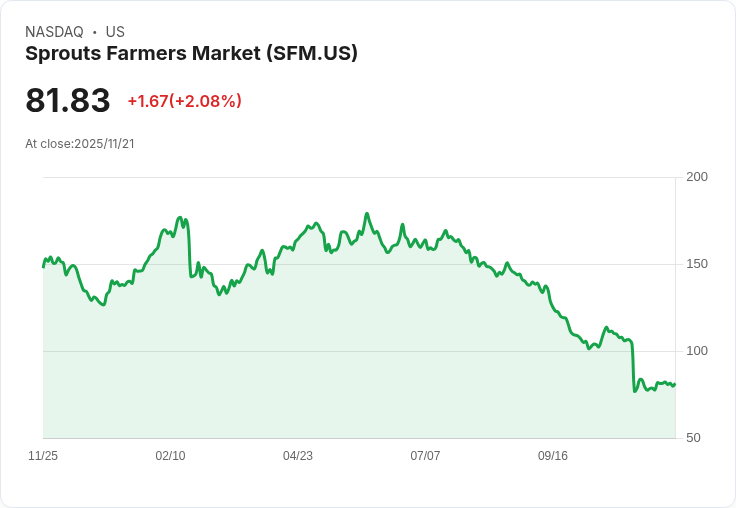This screenshot has height=508, width=736.
Task: Select the 07/07 date on the x-axis
Action: coord(425,456)
